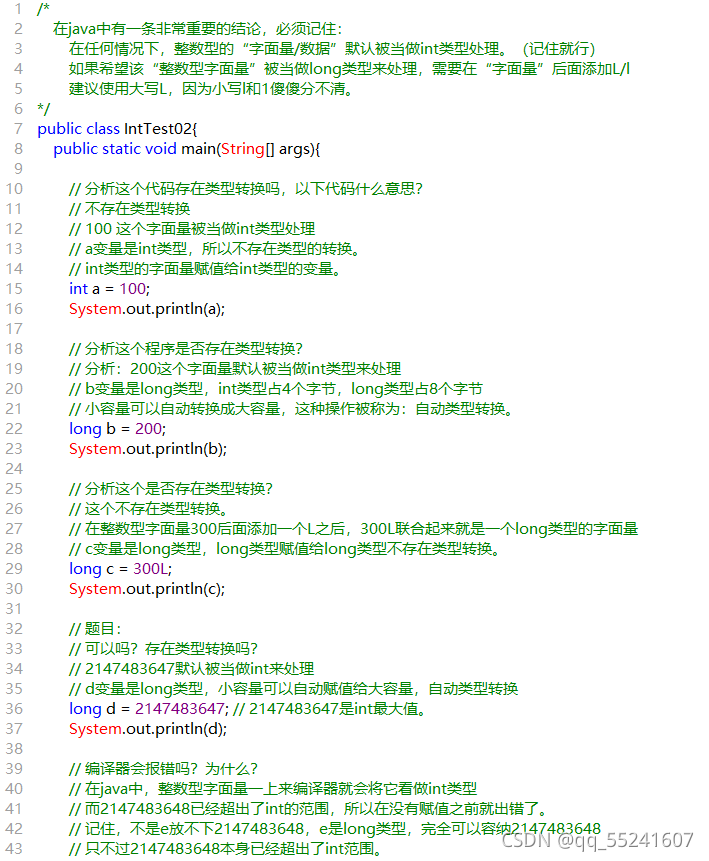Click the comment 建议使用大写L，因为小写l和1傻傻分不清
Screen dimensions: 709x861
pos(210,89)
